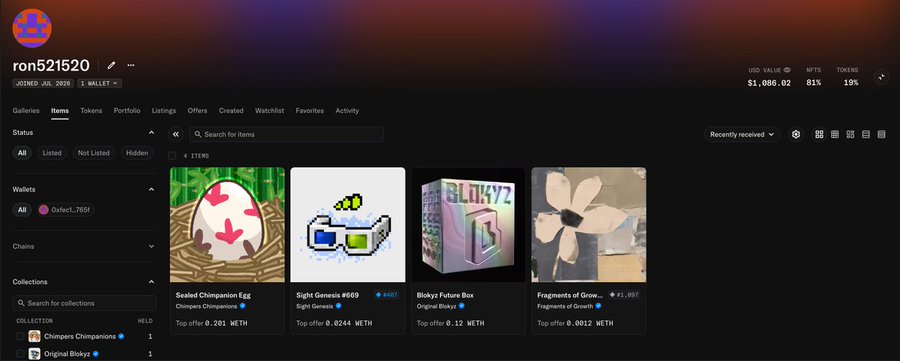Open the Recently received sort dropdown
This screenshot has height=361, width=900.
742,134
